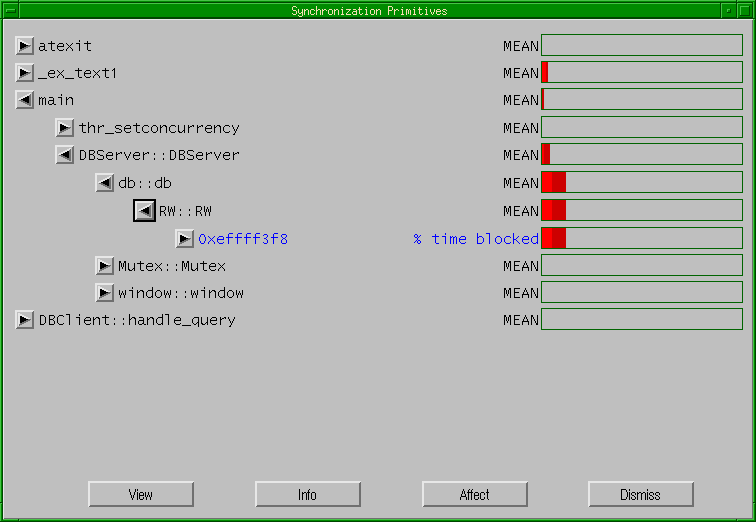Dismiss the Synchronization Primitives dialog

tap(640, 494)
